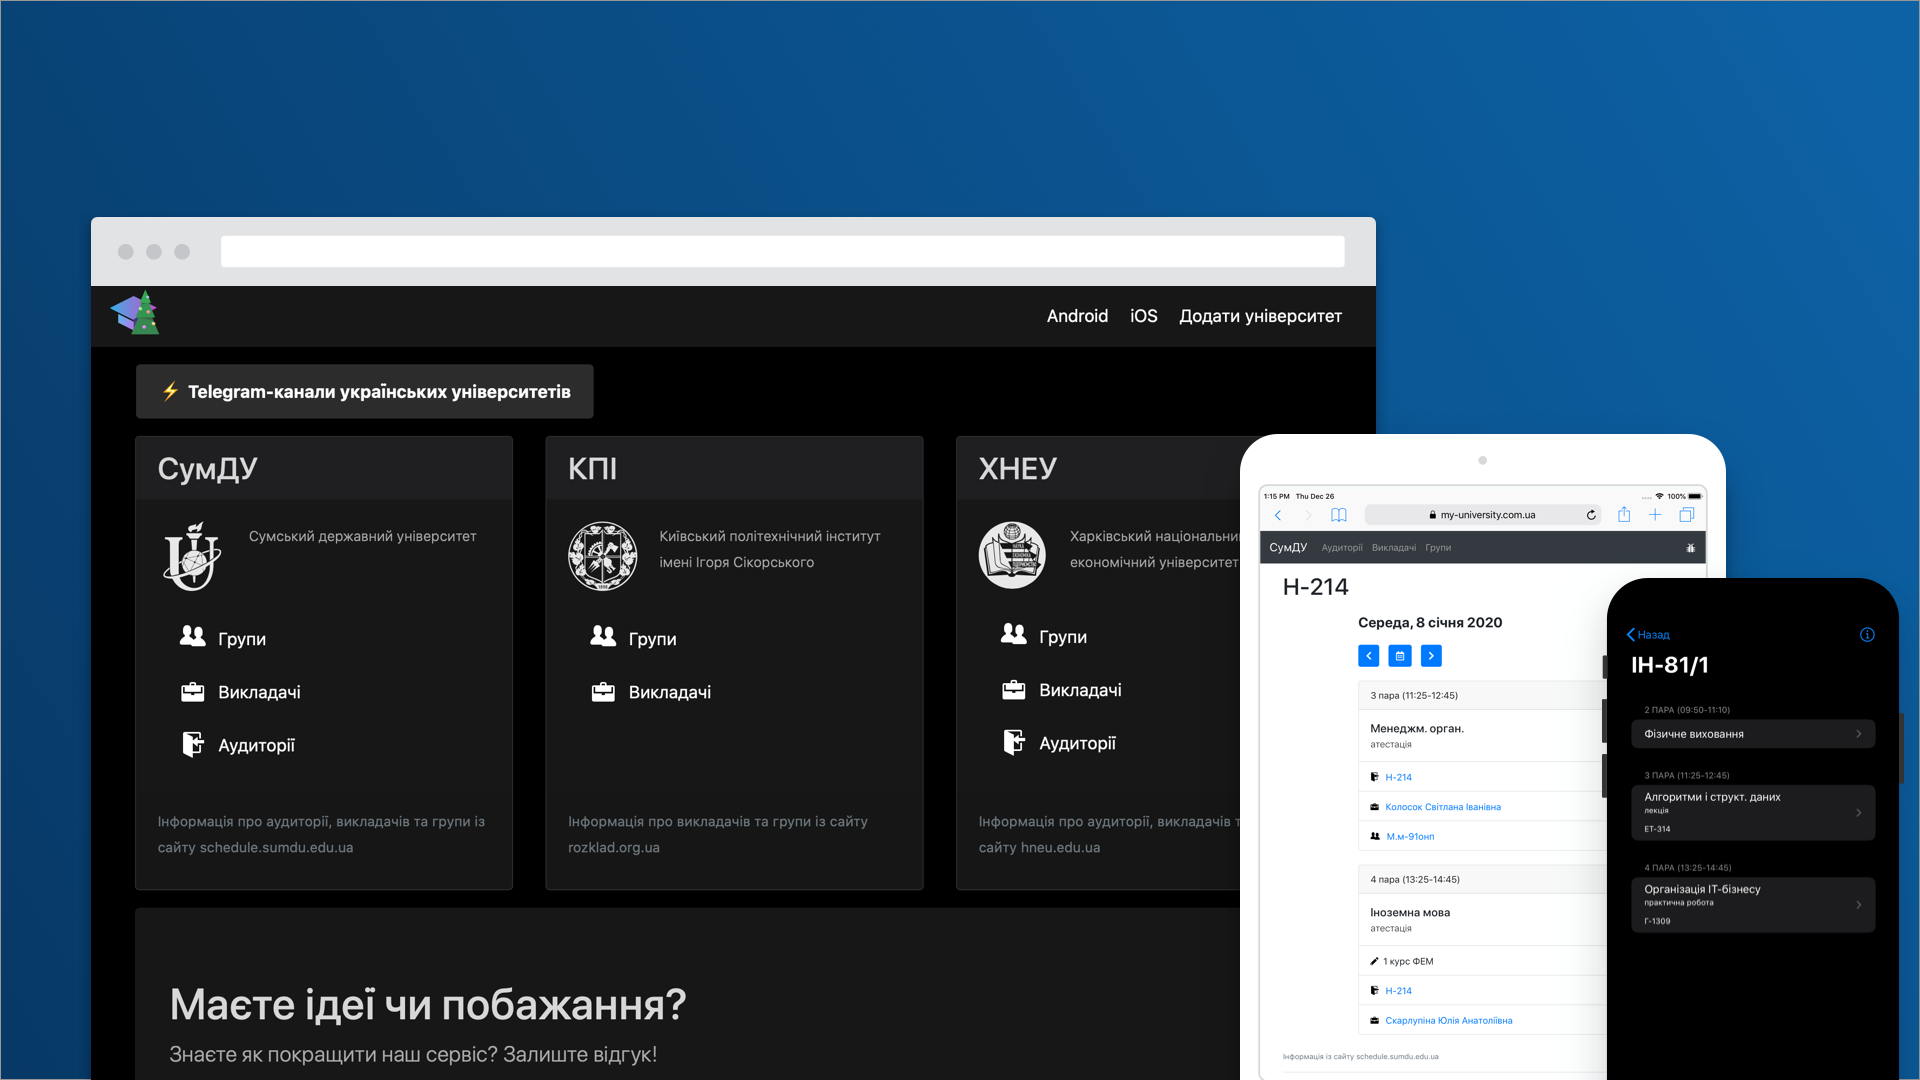
Task: Click 'Маєте ідеї чи побажання?' heading
Action: click(x=428, y=1005)
